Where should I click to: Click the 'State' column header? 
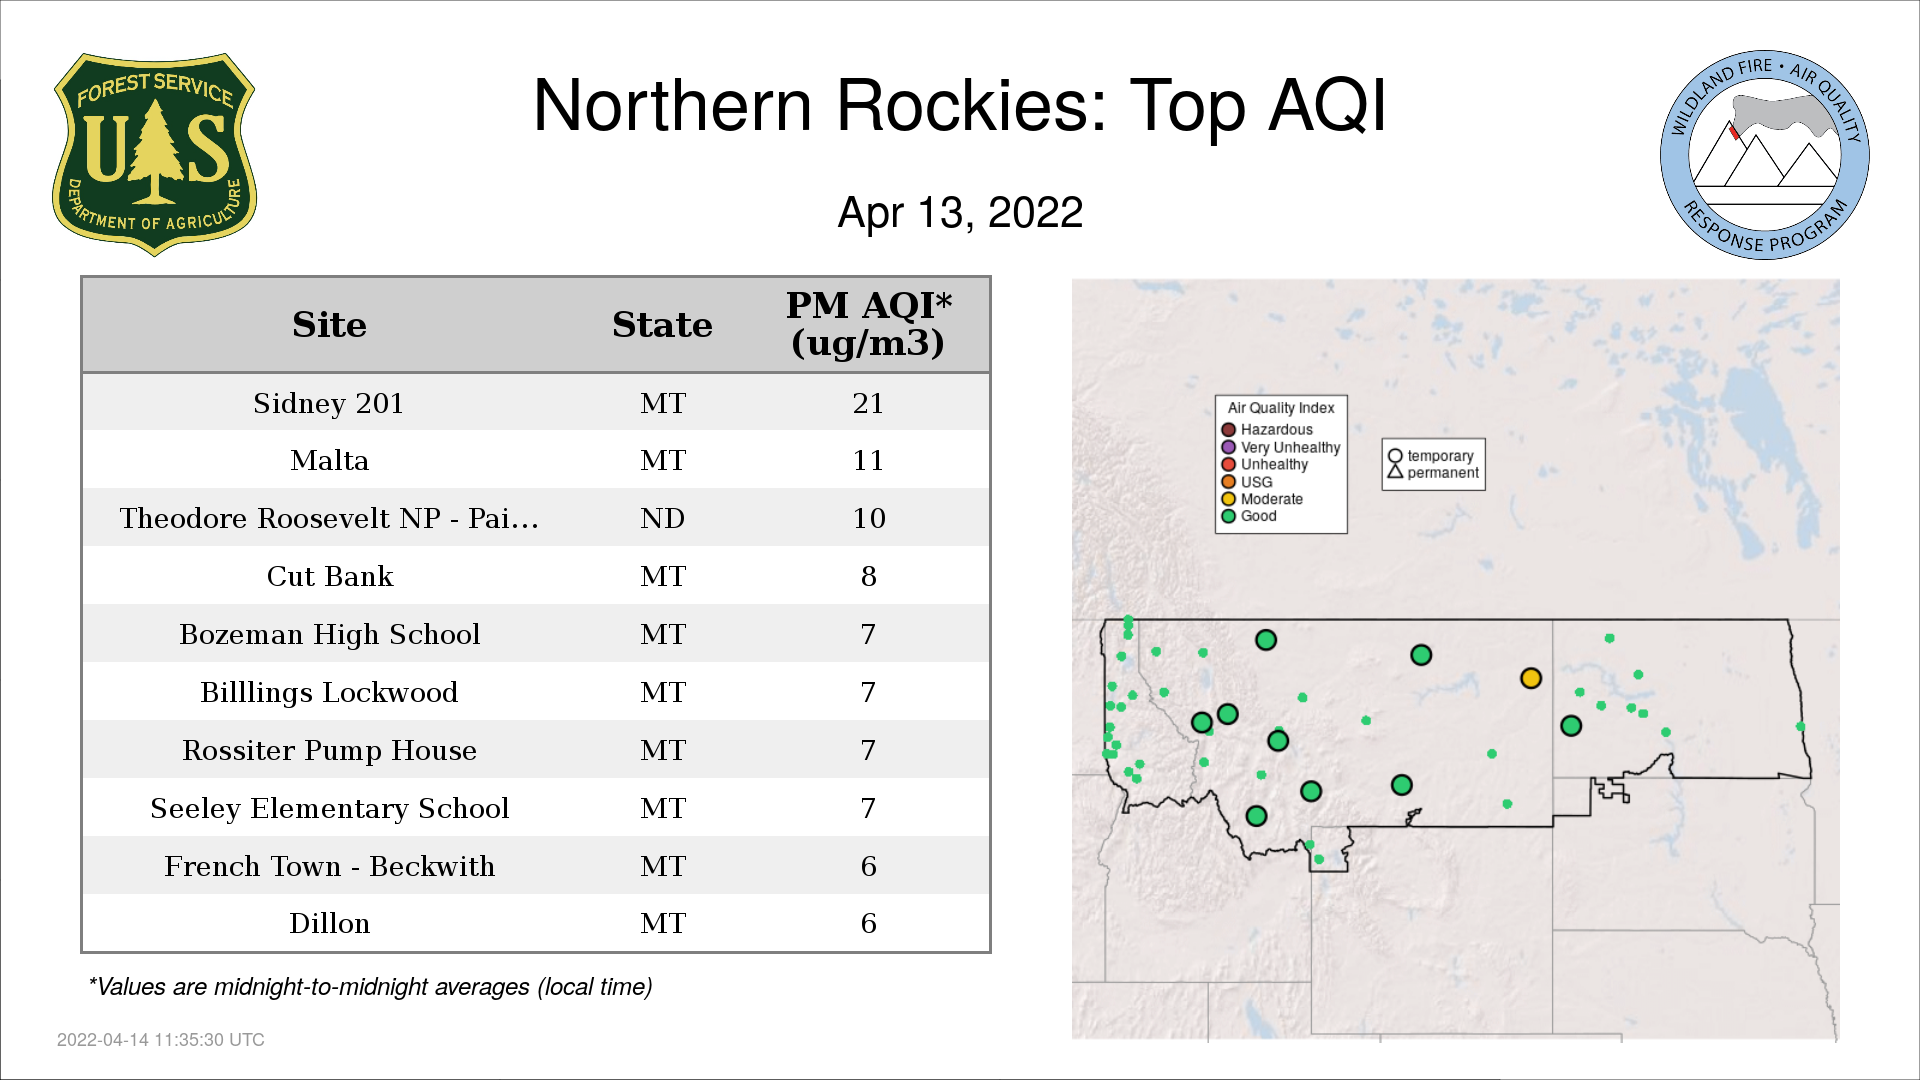coord(662,325)
